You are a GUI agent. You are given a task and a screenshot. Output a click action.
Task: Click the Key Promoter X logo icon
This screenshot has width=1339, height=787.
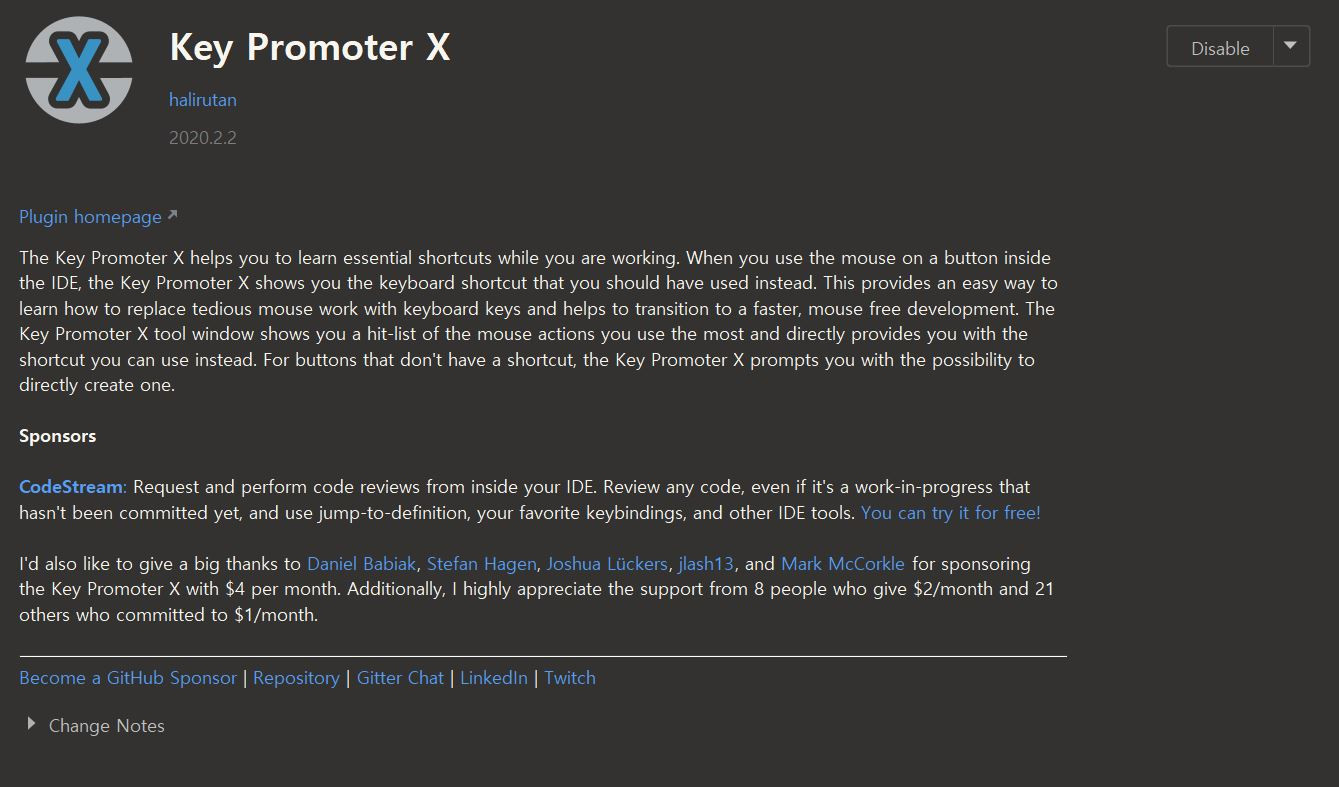[79, 70]
